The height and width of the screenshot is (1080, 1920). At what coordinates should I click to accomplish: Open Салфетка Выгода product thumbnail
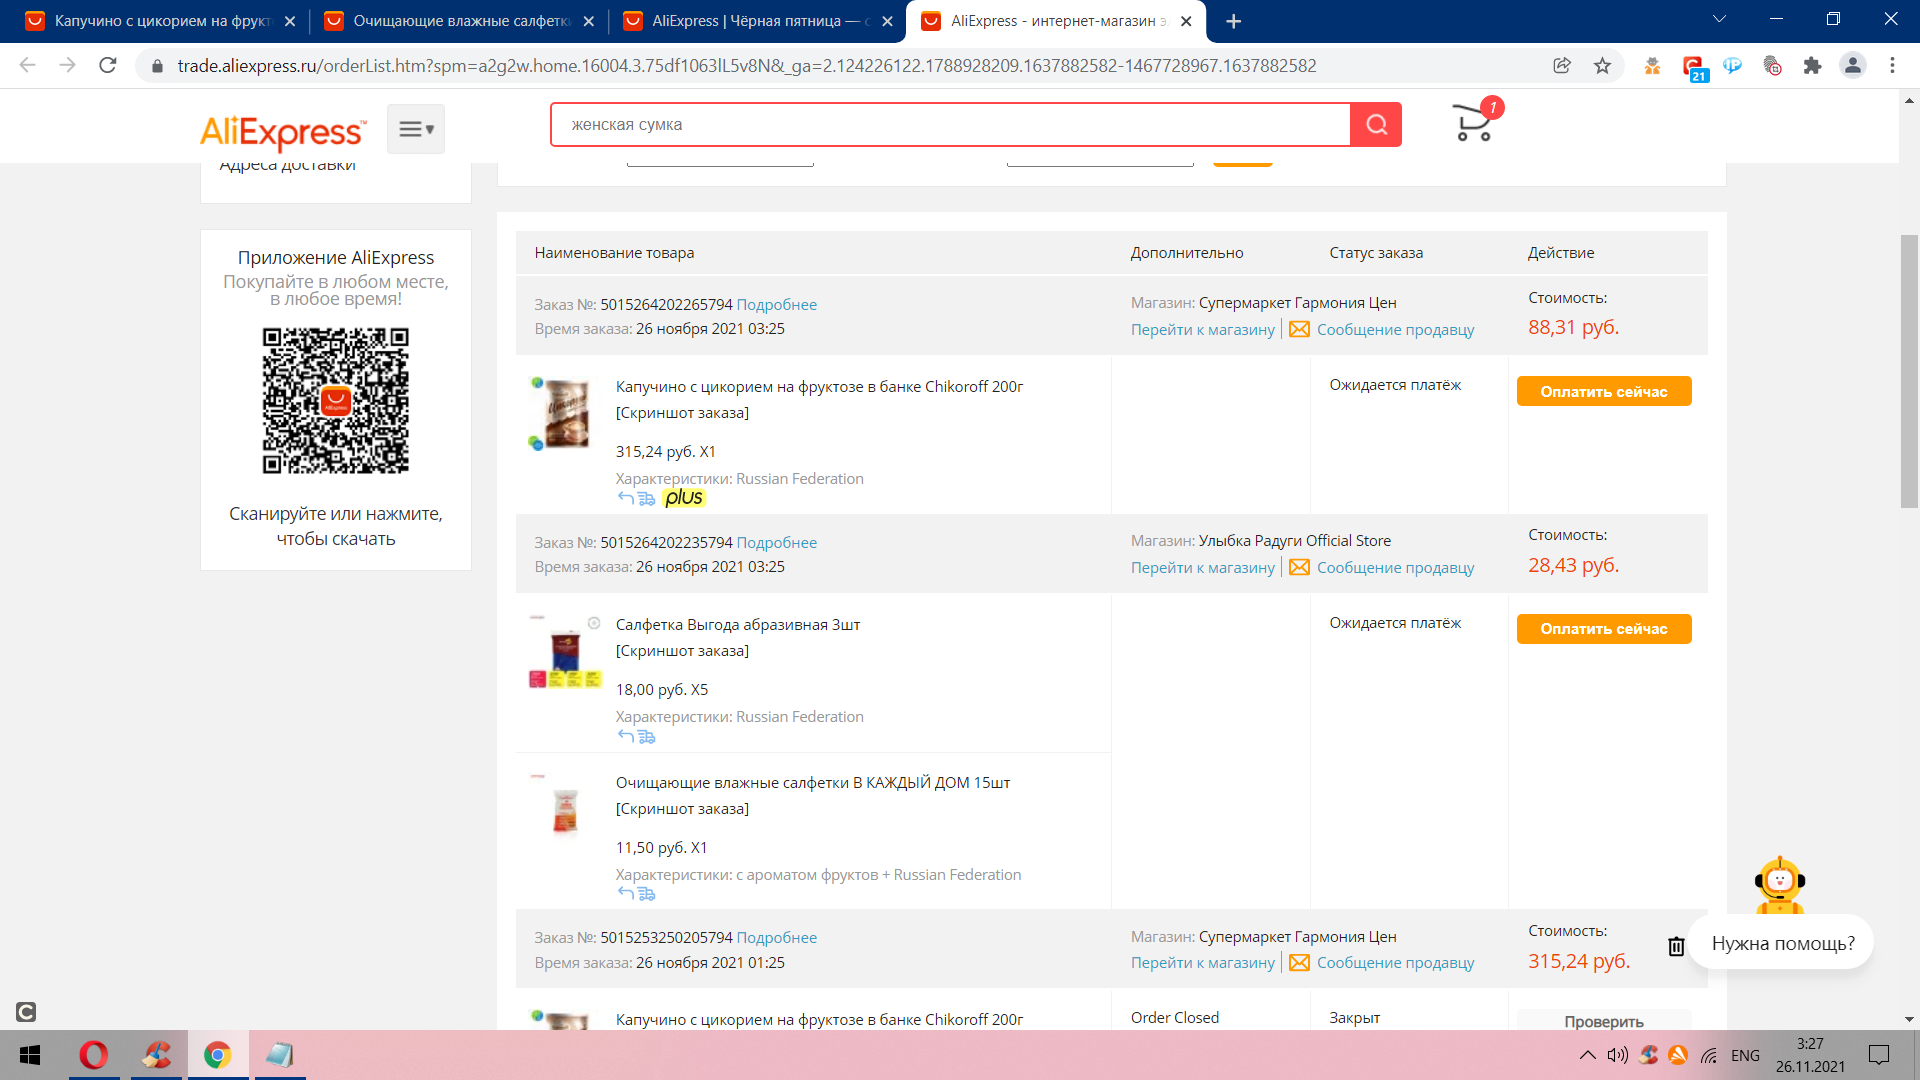click(565, 651)
